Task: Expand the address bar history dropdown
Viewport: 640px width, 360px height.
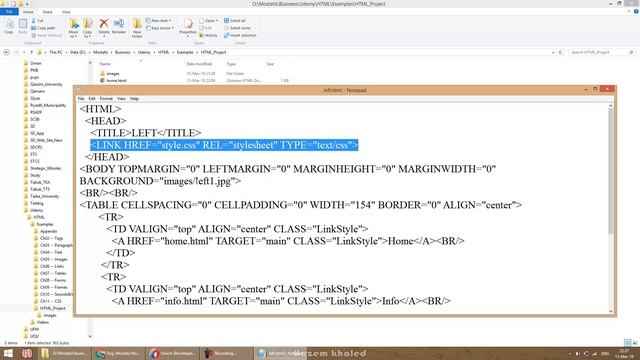Action: point(553,52)
